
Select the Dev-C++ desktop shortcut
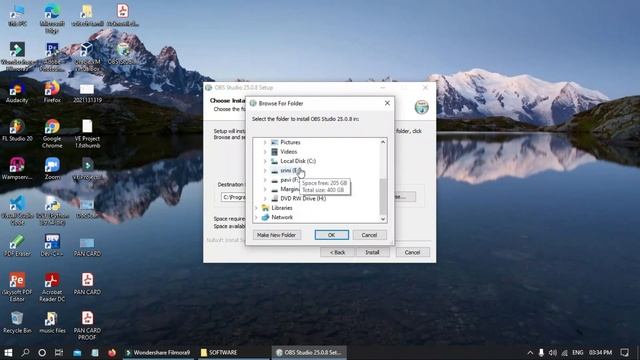(x=52, y=246)
